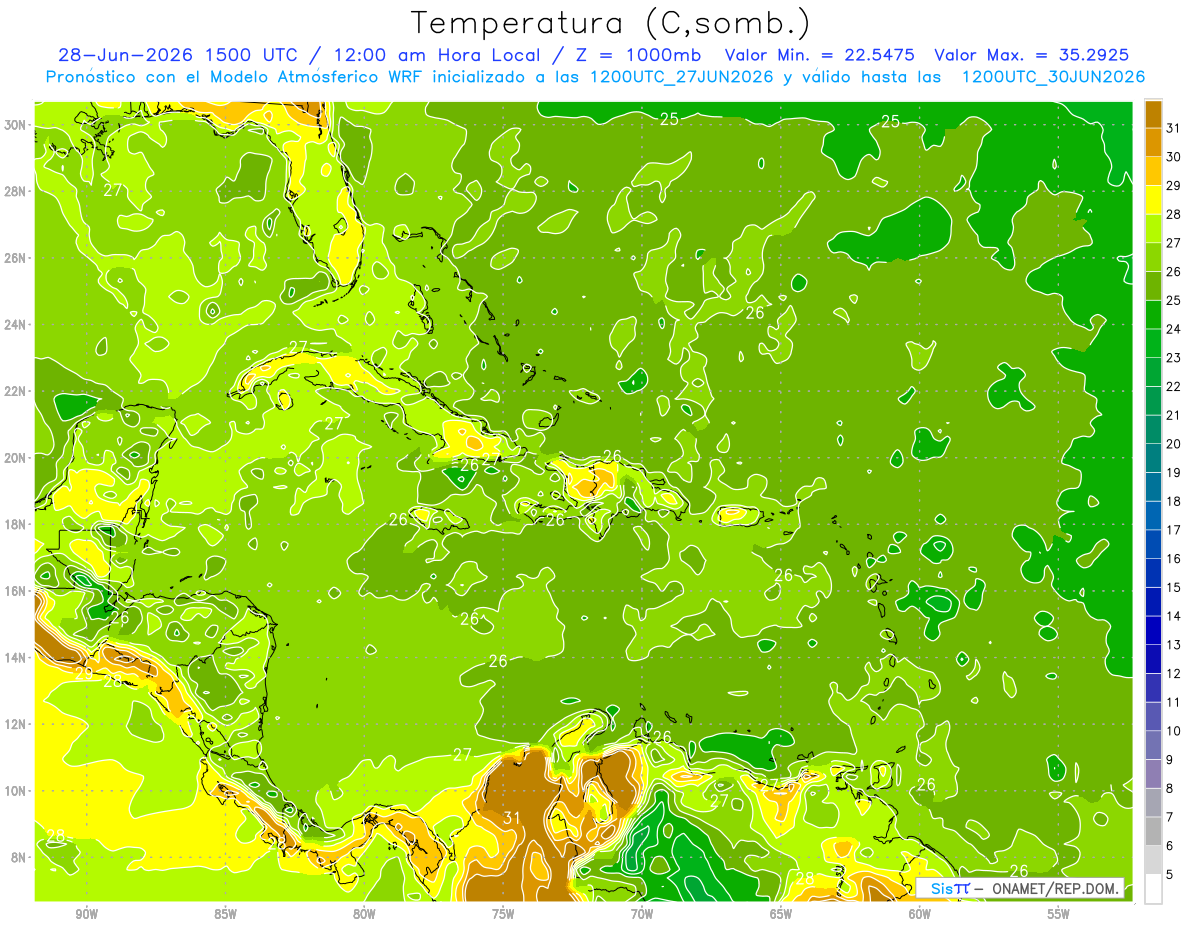This screenshot has width=1200, height=927.
Task: Click the dark brown swatch above legend 31
Action: [x=1153, y=115]
